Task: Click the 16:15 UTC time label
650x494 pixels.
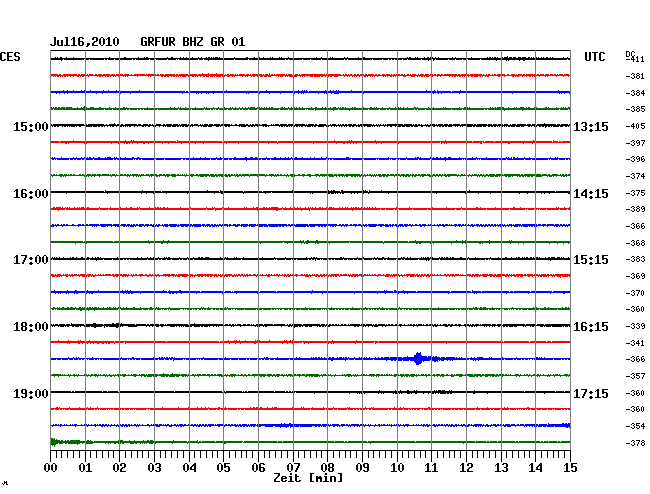Action: point(591,327)
